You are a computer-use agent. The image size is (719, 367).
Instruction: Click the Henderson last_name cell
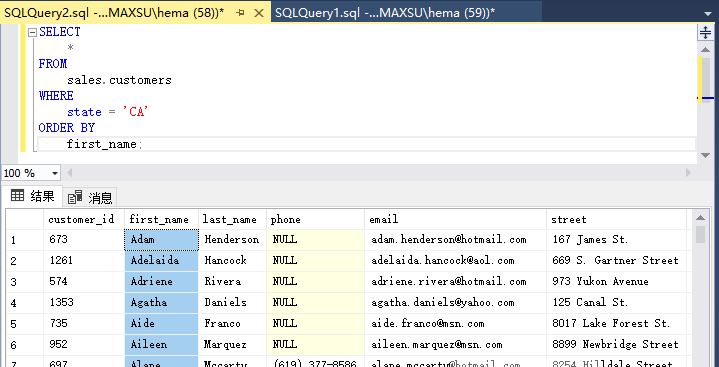tap(232, 239)
